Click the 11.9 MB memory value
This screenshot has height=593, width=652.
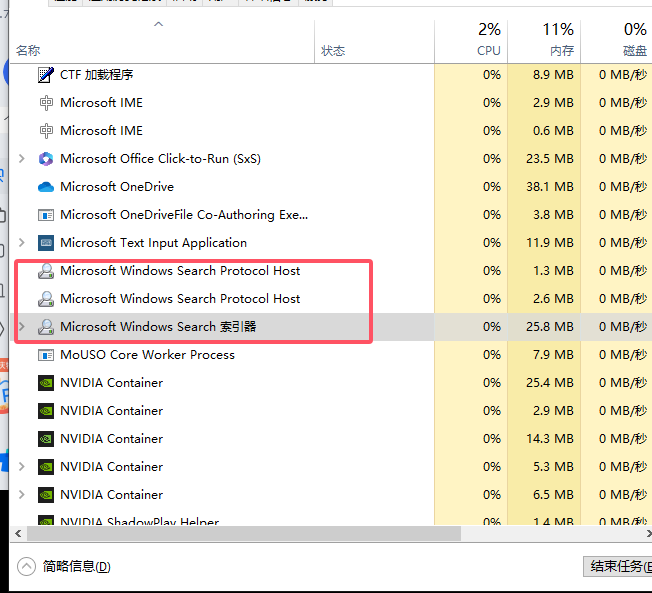click(x=550, y=243)
